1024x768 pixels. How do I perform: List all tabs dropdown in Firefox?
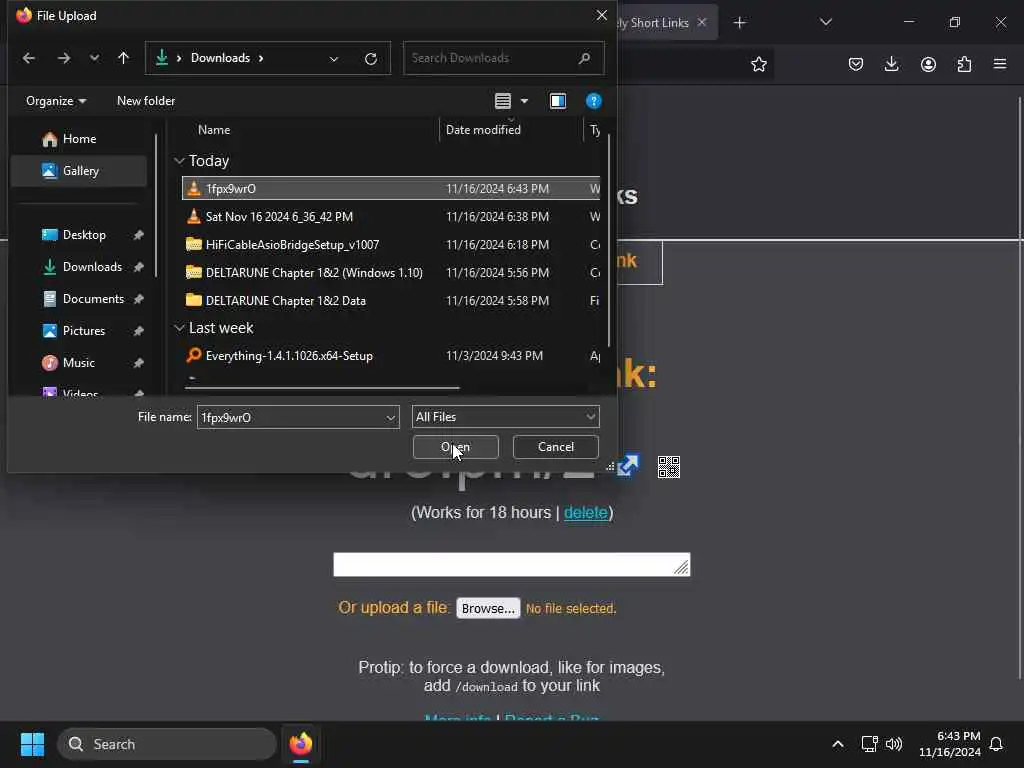(x=825, y=22)
